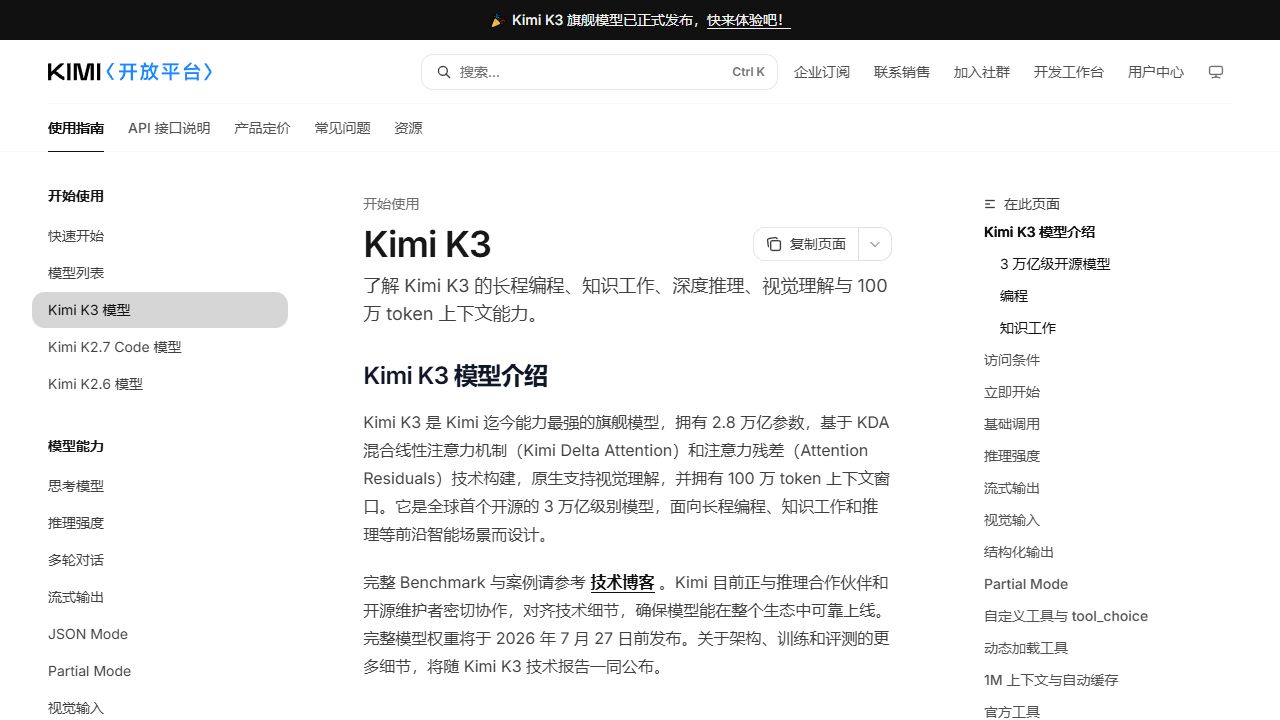Viewport: 1280px width, 720px height.
Task: Go to the 常见问题 tab
Action: point(342,128)
